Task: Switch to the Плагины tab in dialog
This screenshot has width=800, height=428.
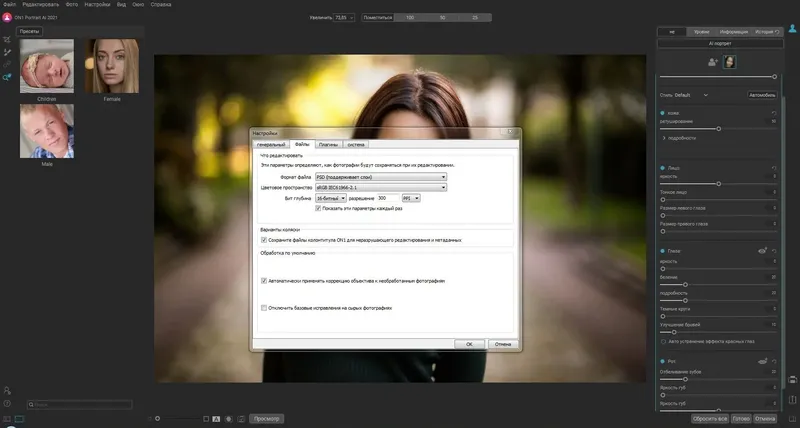Action: tap(328, 145)
